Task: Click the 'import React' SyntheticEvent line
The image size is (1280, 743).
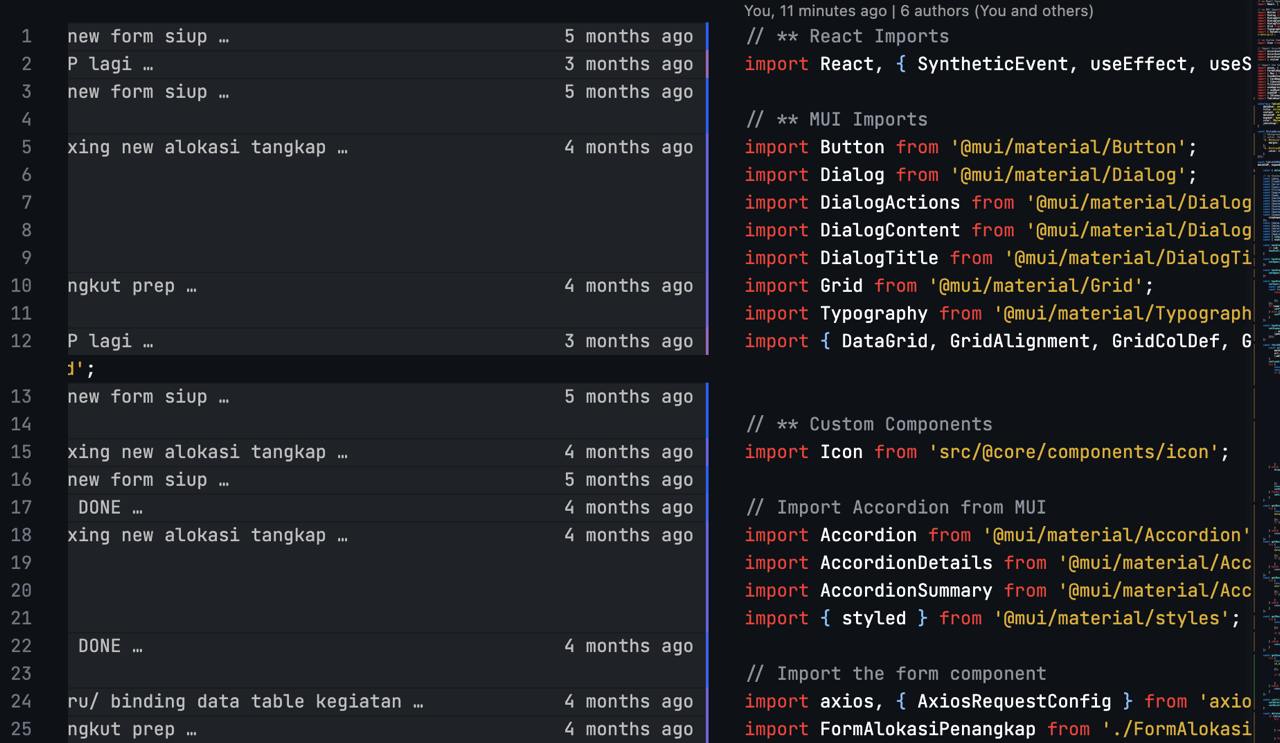Action: click(x=998, y=64)
